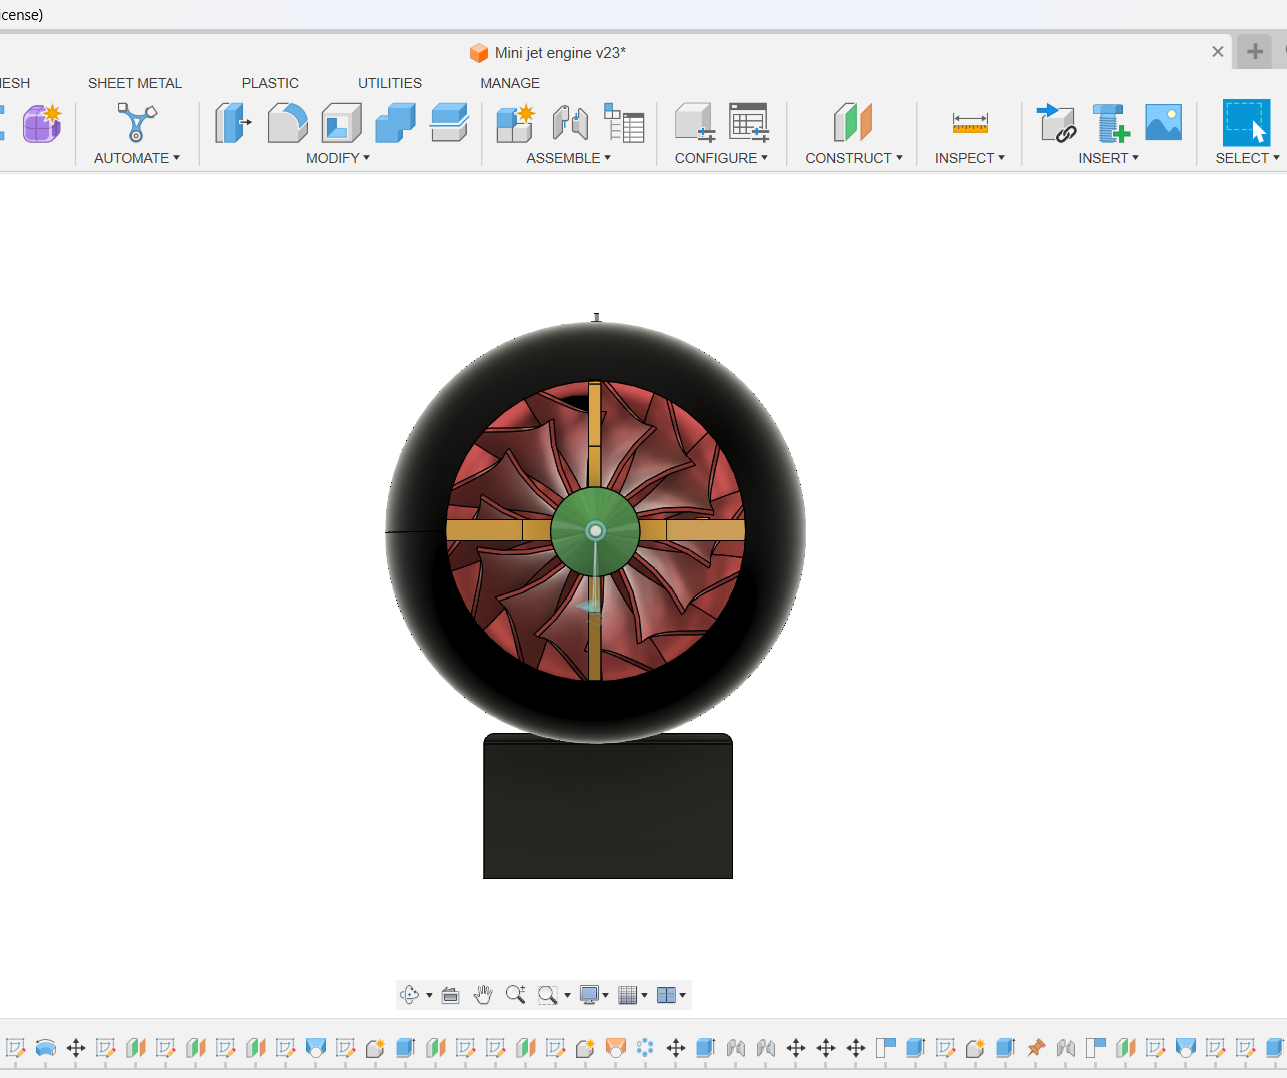This screenshot has width=1287, height=1078.
Task: Click the Display Settings monitor icon
Action: (x=589, y=995)
